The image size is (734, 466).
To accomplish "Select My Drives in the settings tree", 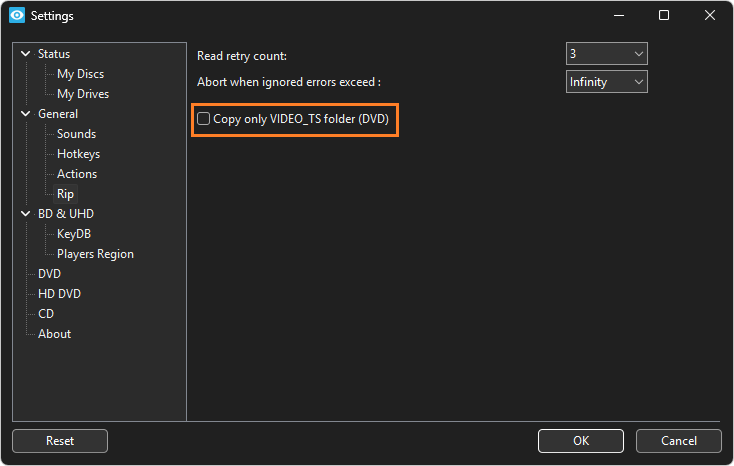I will click(83, 94).
